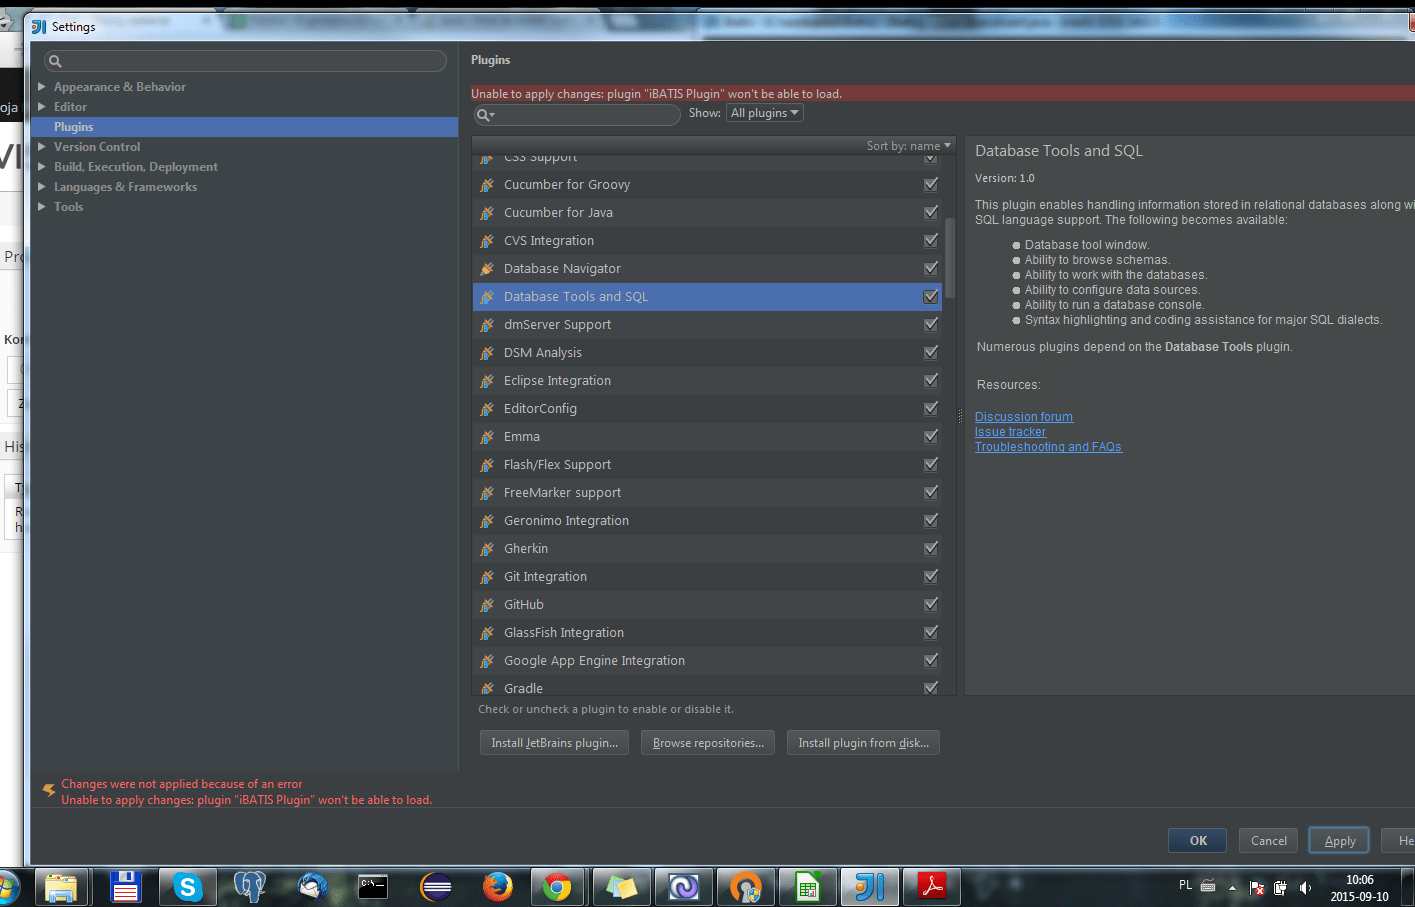
Task: Click plugin icon beside Database Navigator
Action: 487,269
